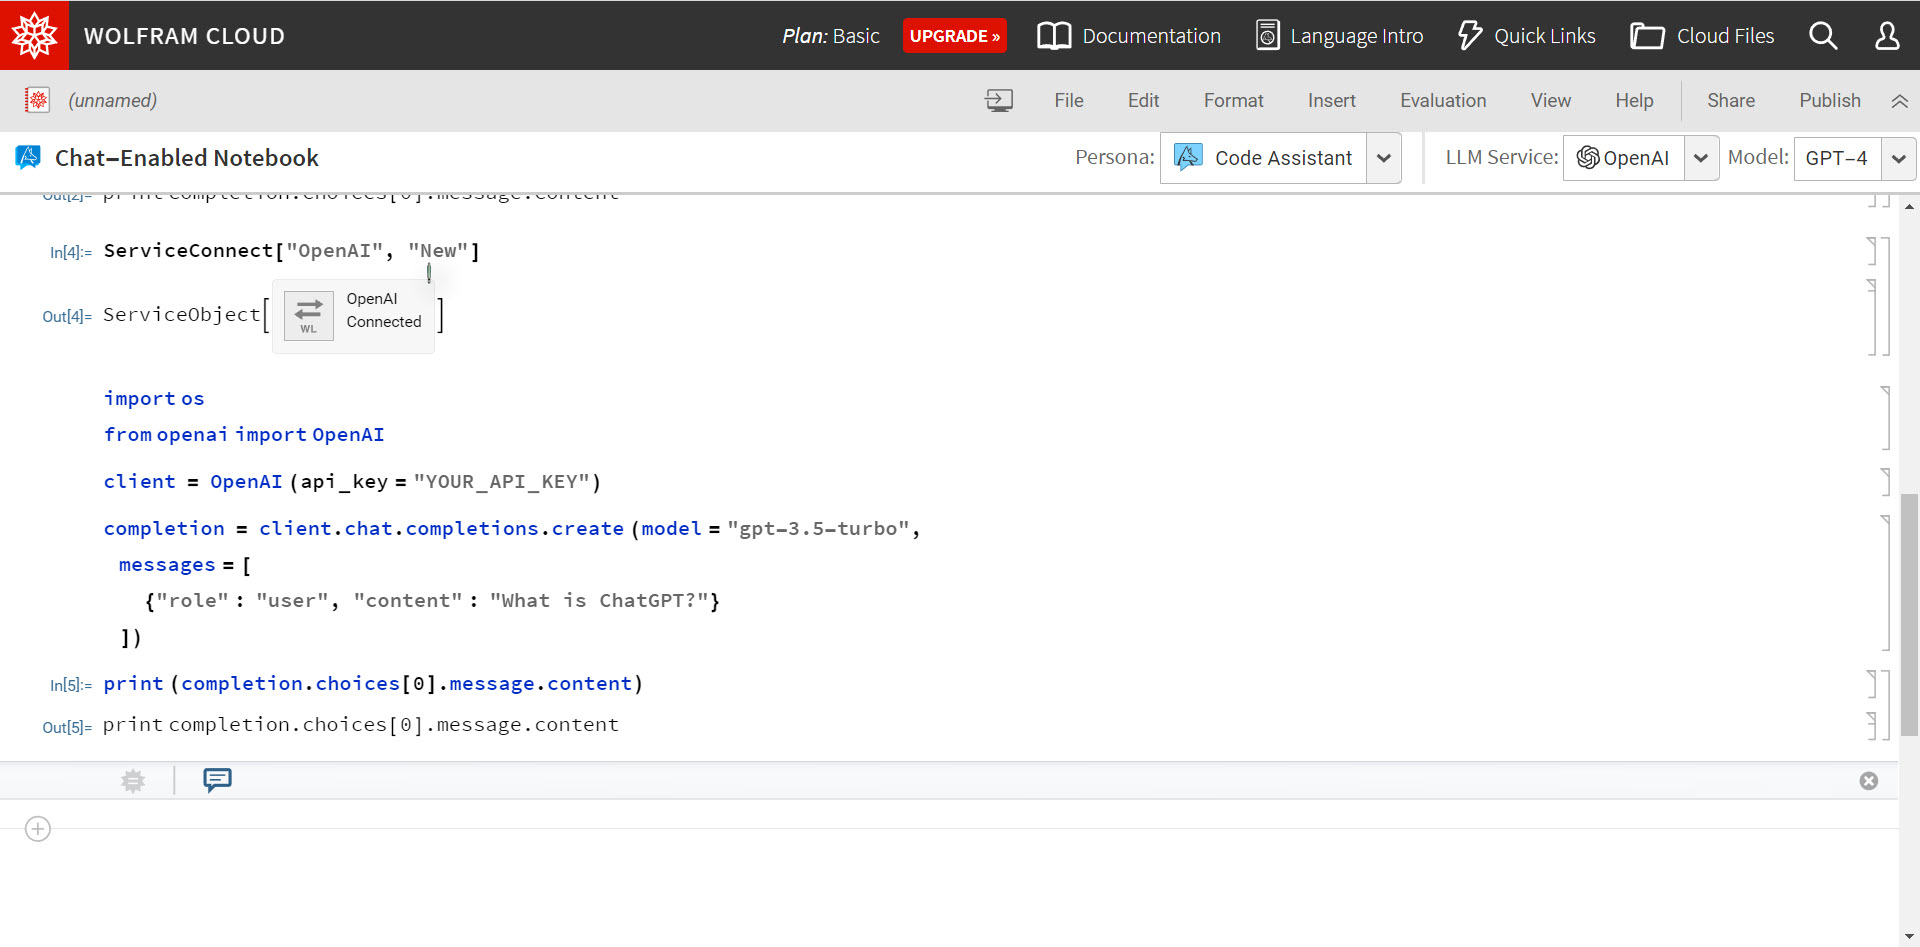
Task: Click the In[5] print statement
Action: 373,684
